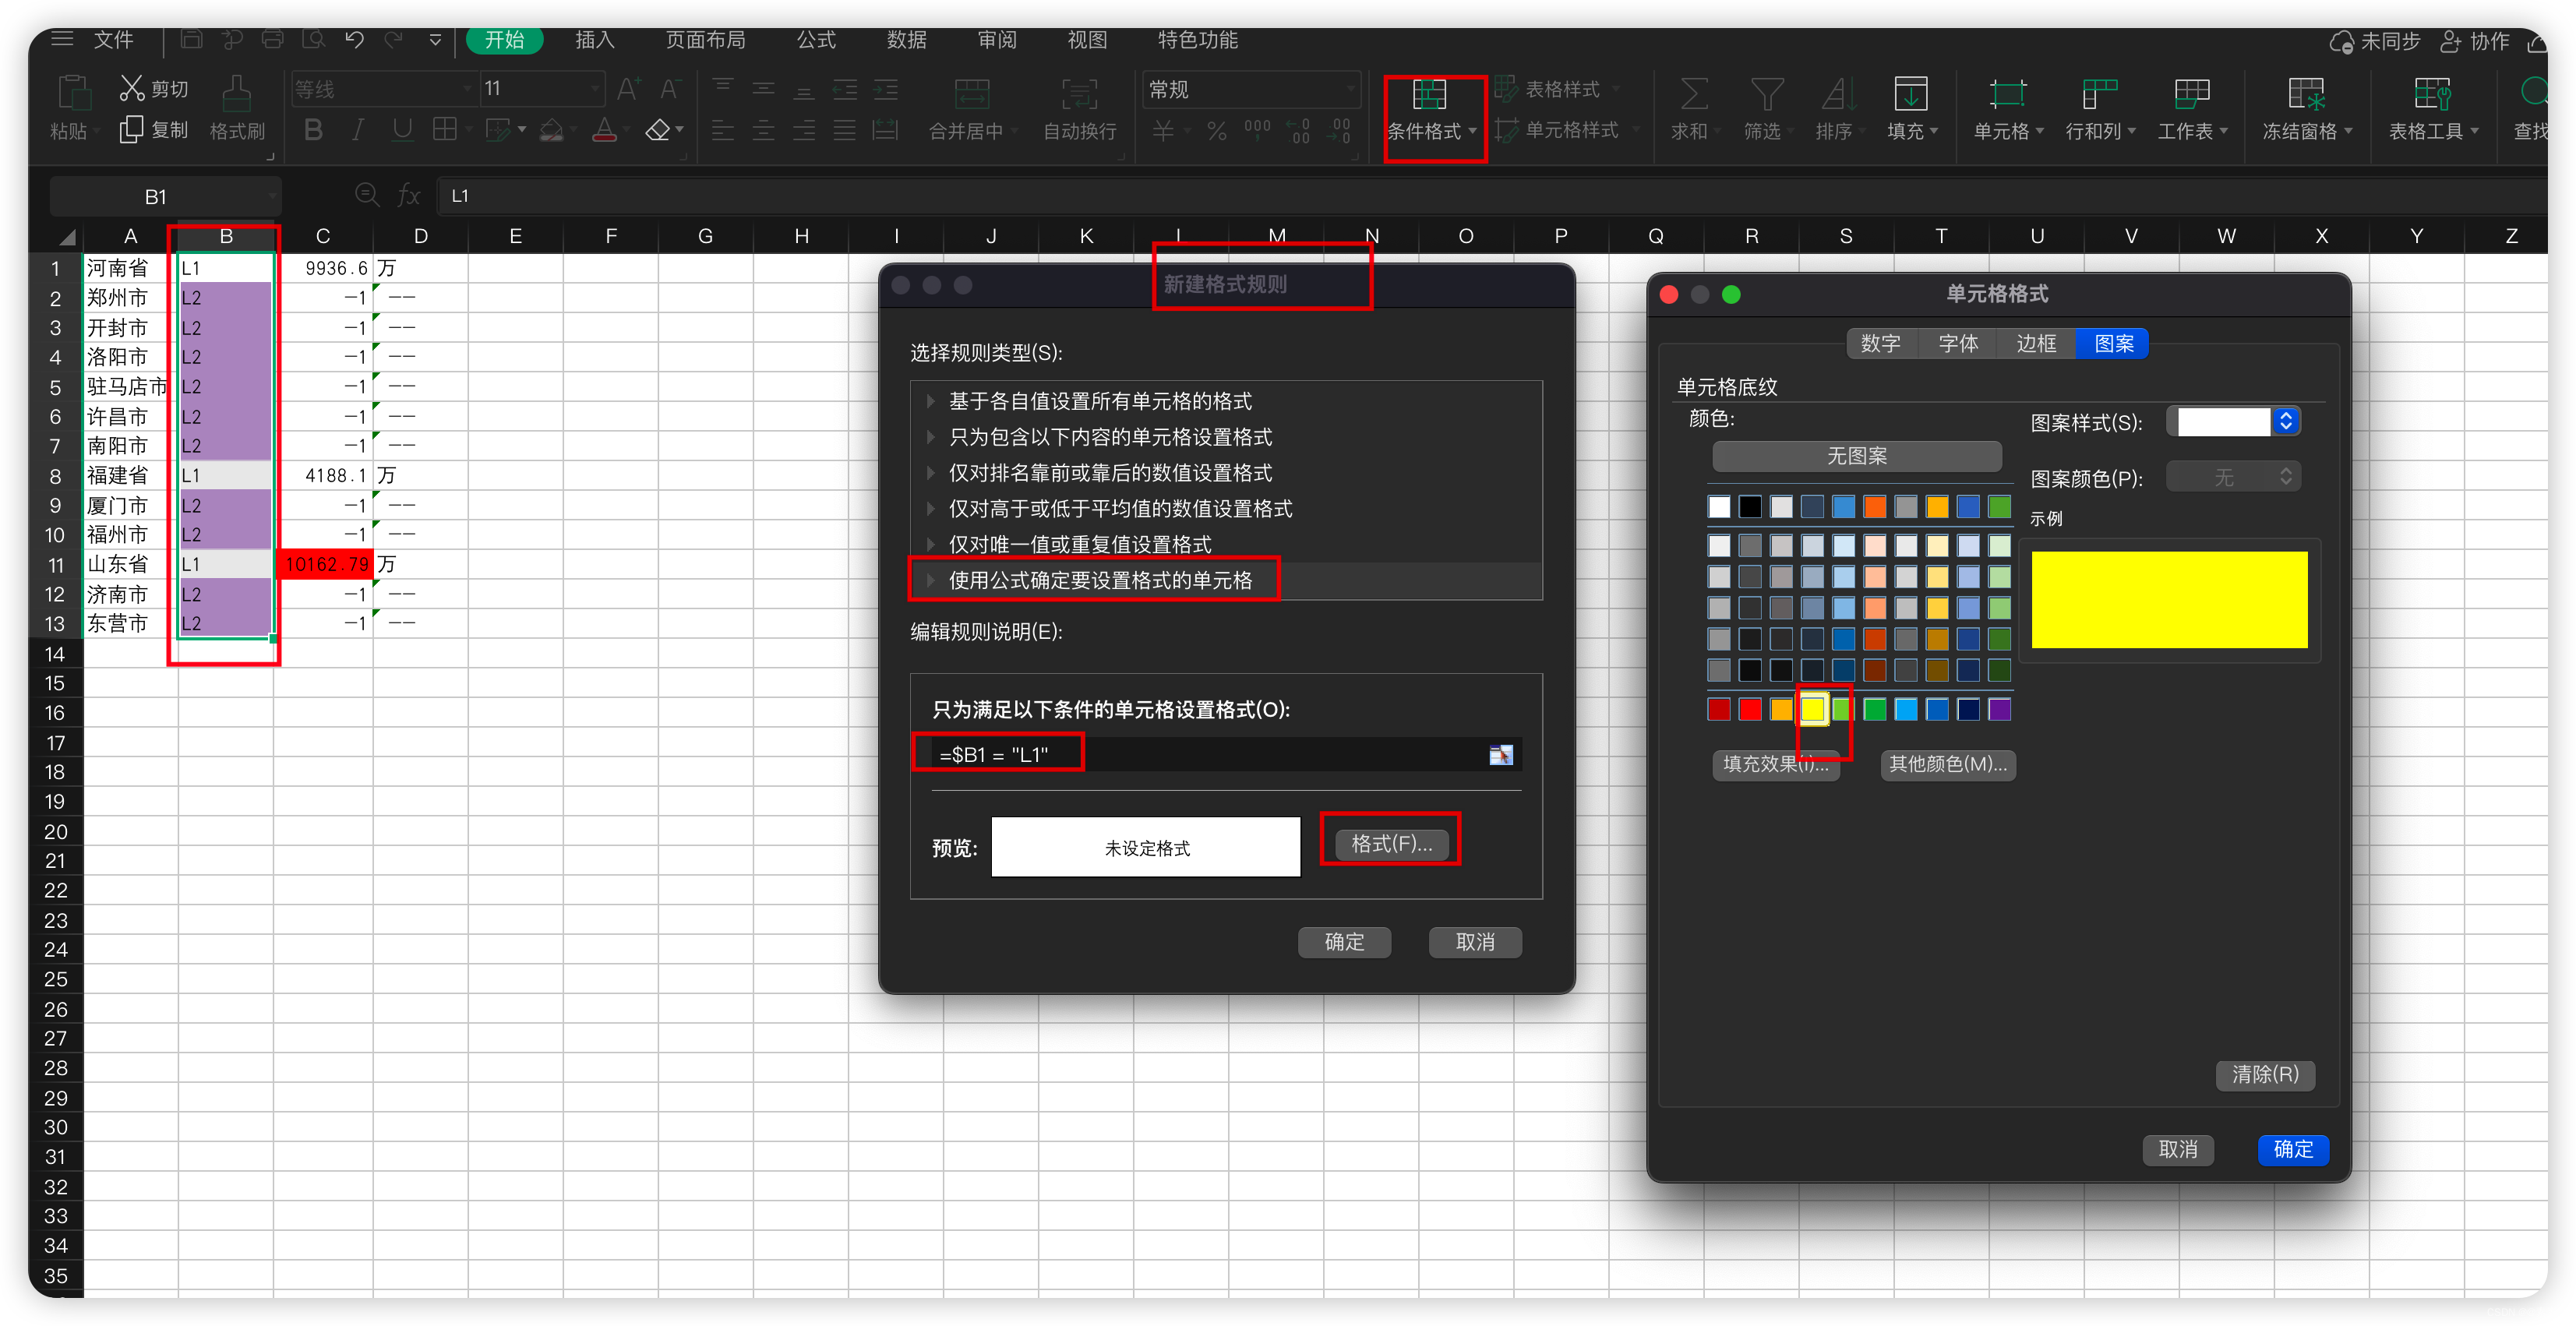The height and width of the screenshot is (1326, 2576).
Task: Click the 其他颜色(M)... button
Action: tap(1948, 764)
